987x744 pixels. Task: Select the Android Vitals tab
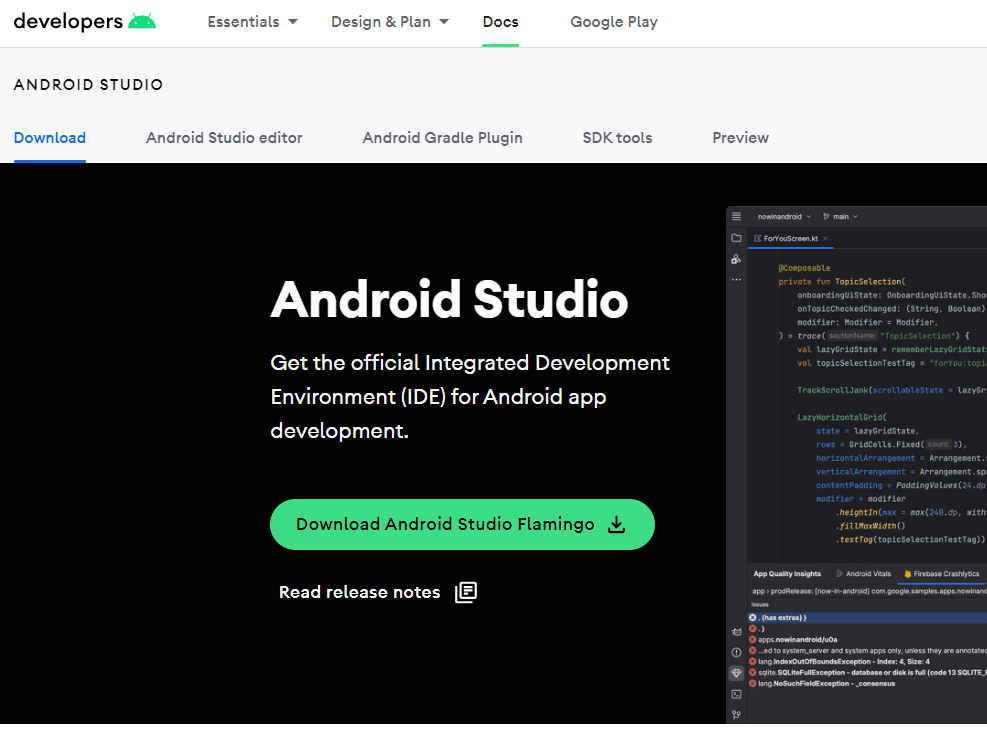pos(869,573)
